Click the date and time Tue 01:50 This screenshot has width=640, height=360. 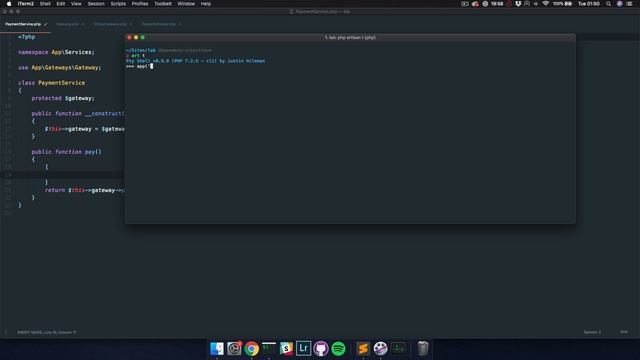pyautogui.click(x=589, y=4)
